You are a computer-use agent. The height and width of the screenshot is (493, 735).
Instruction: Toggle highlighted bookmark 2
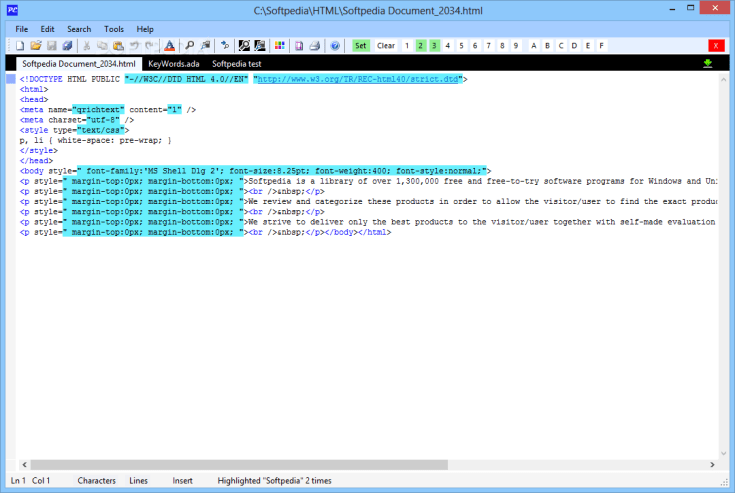[420, 45]
